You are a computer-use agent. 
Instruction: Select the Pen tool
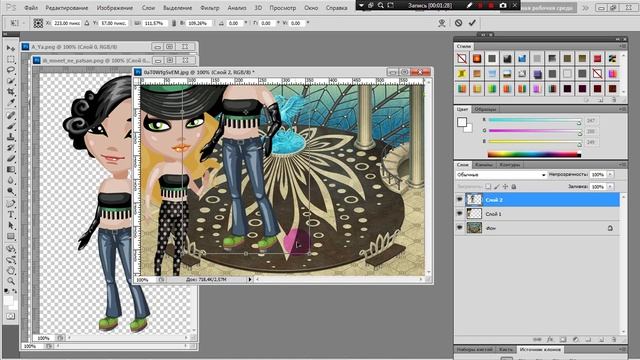(x=11, y=204)
